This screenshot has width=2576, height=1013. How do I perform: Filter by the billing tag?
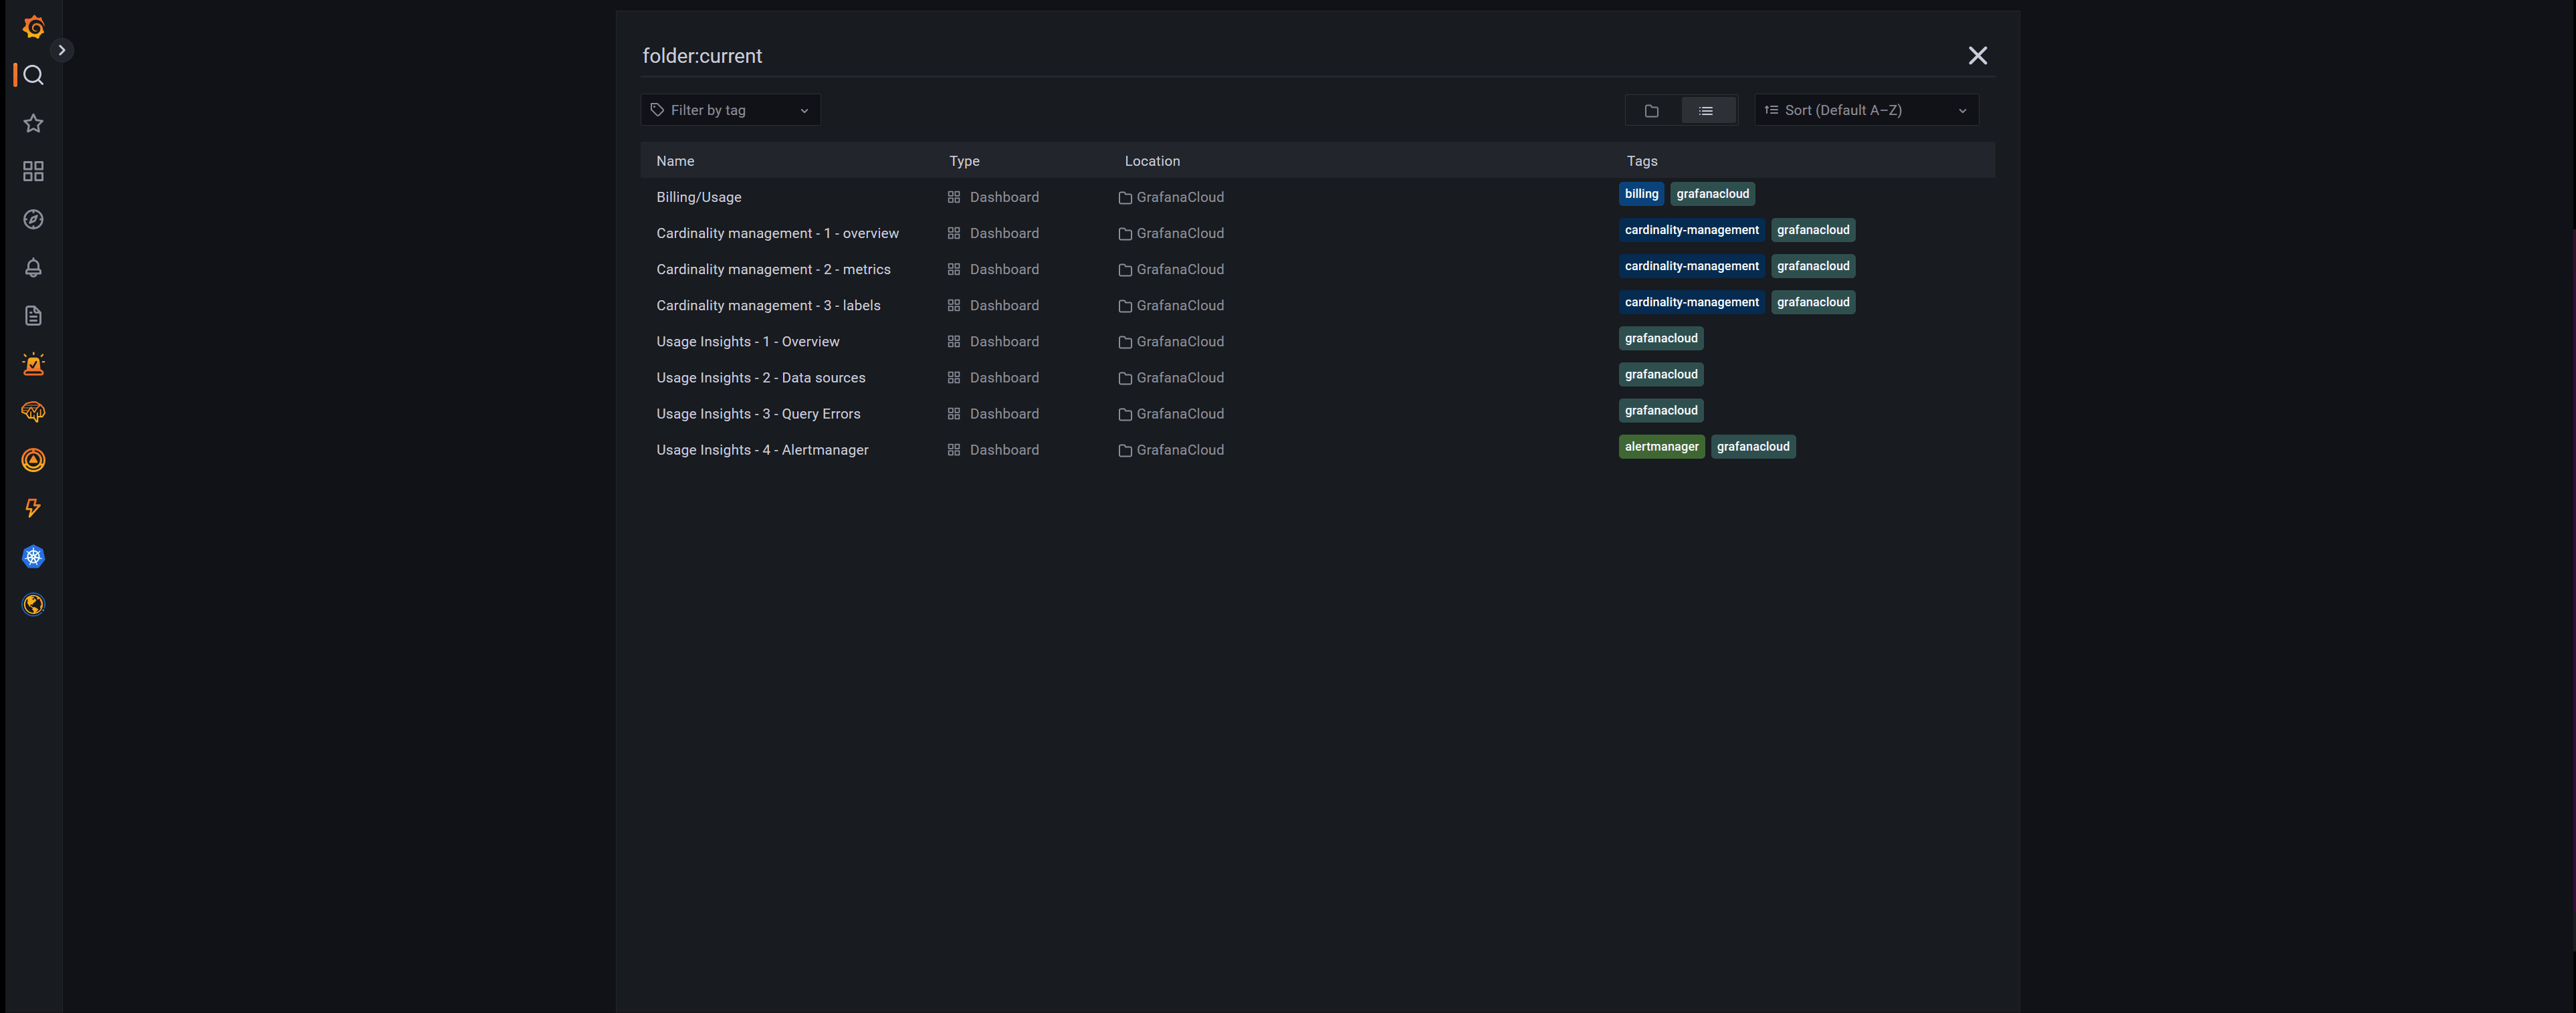click(1640, 193)
